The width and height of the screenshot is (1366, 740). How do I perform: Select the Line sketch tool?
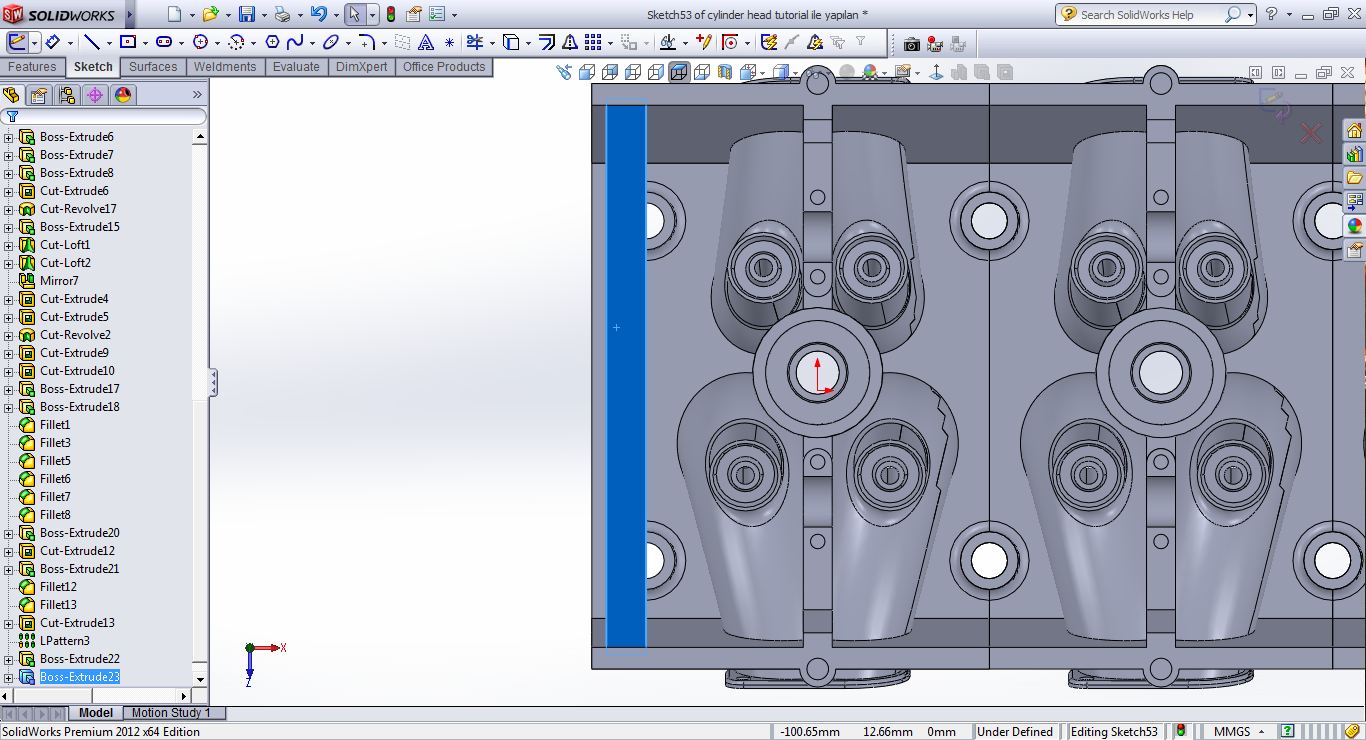92,42
